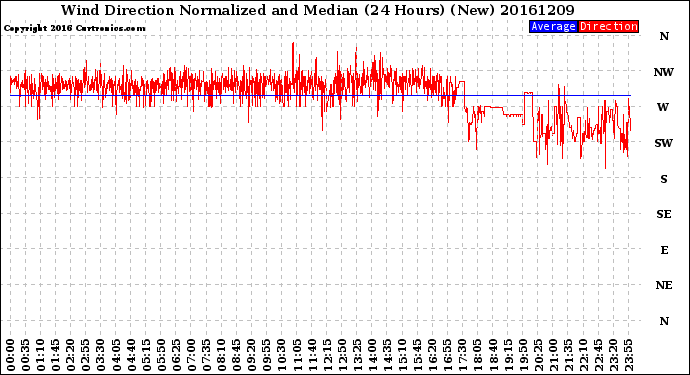The height and width of the screenshot is (375, 690).
Task: Click the 14:00 time axis label
Action: [372, 355]
